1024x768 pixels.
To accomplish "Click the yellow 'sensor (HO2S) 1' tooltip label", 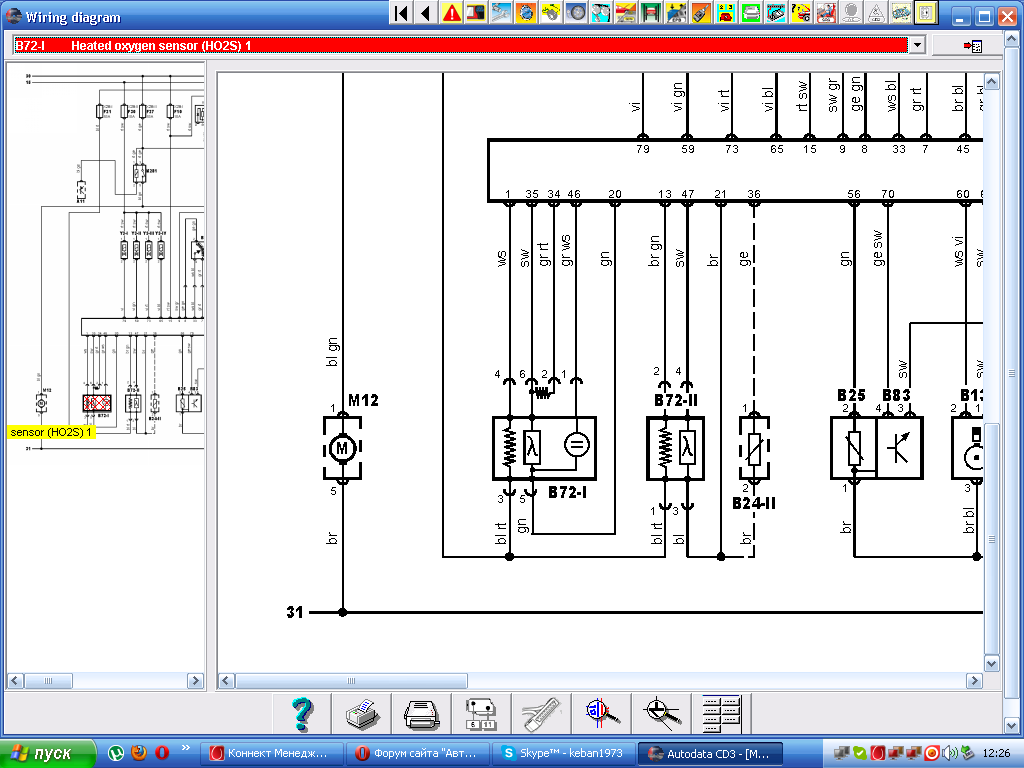I will [52, 432].
